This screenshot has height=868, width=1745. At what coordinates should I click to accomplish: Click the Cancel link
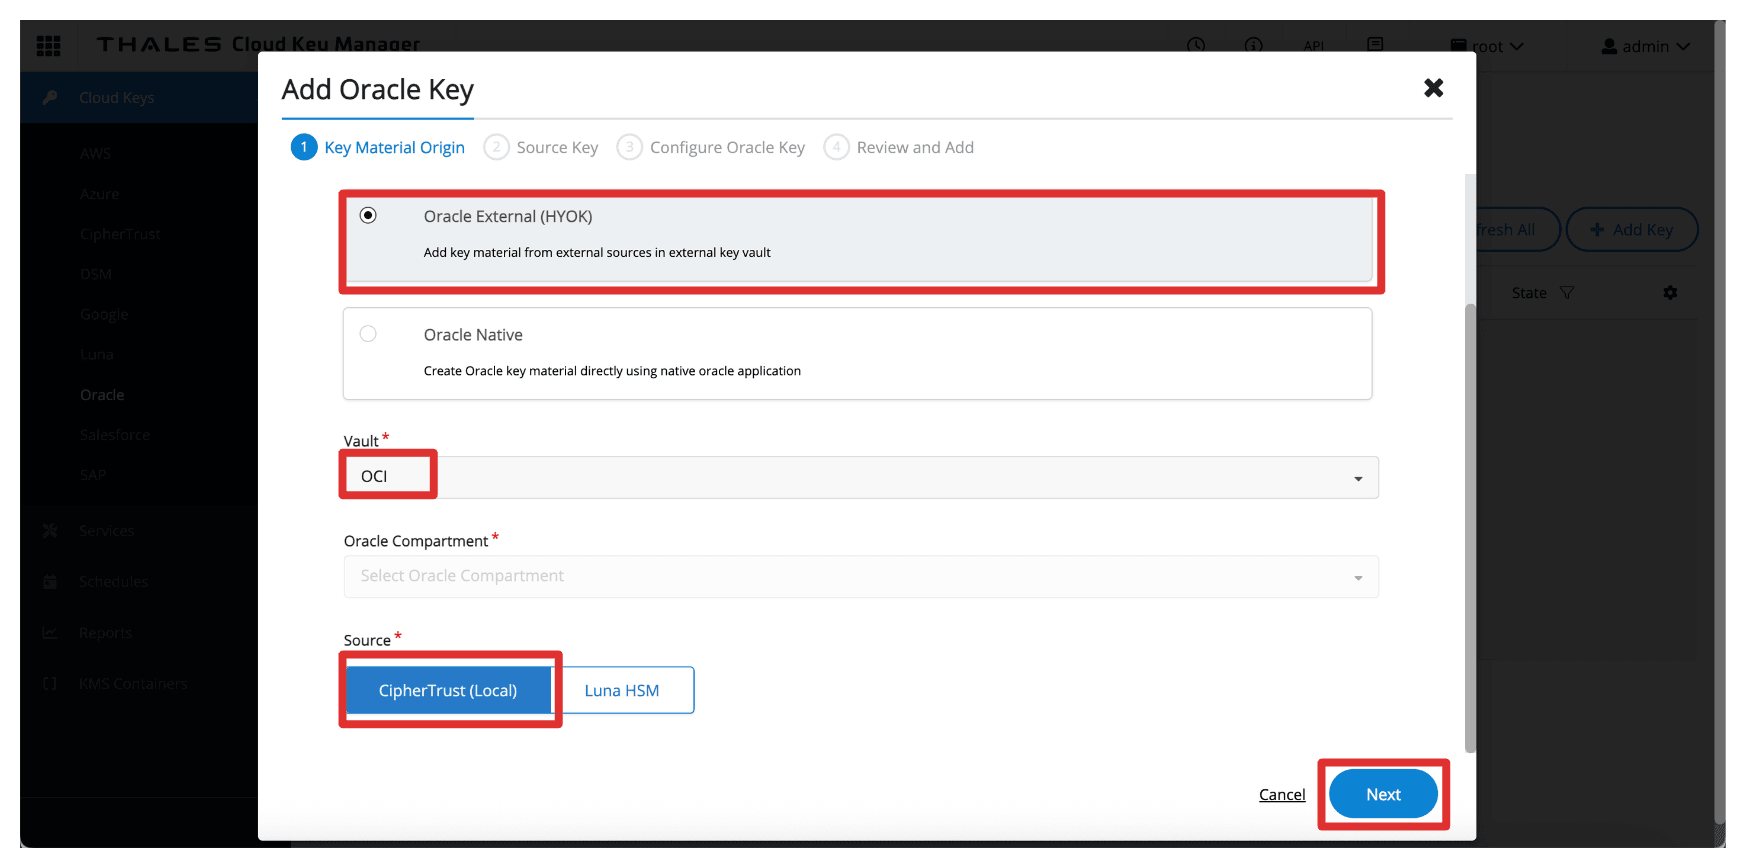[x=1282, y=794]
